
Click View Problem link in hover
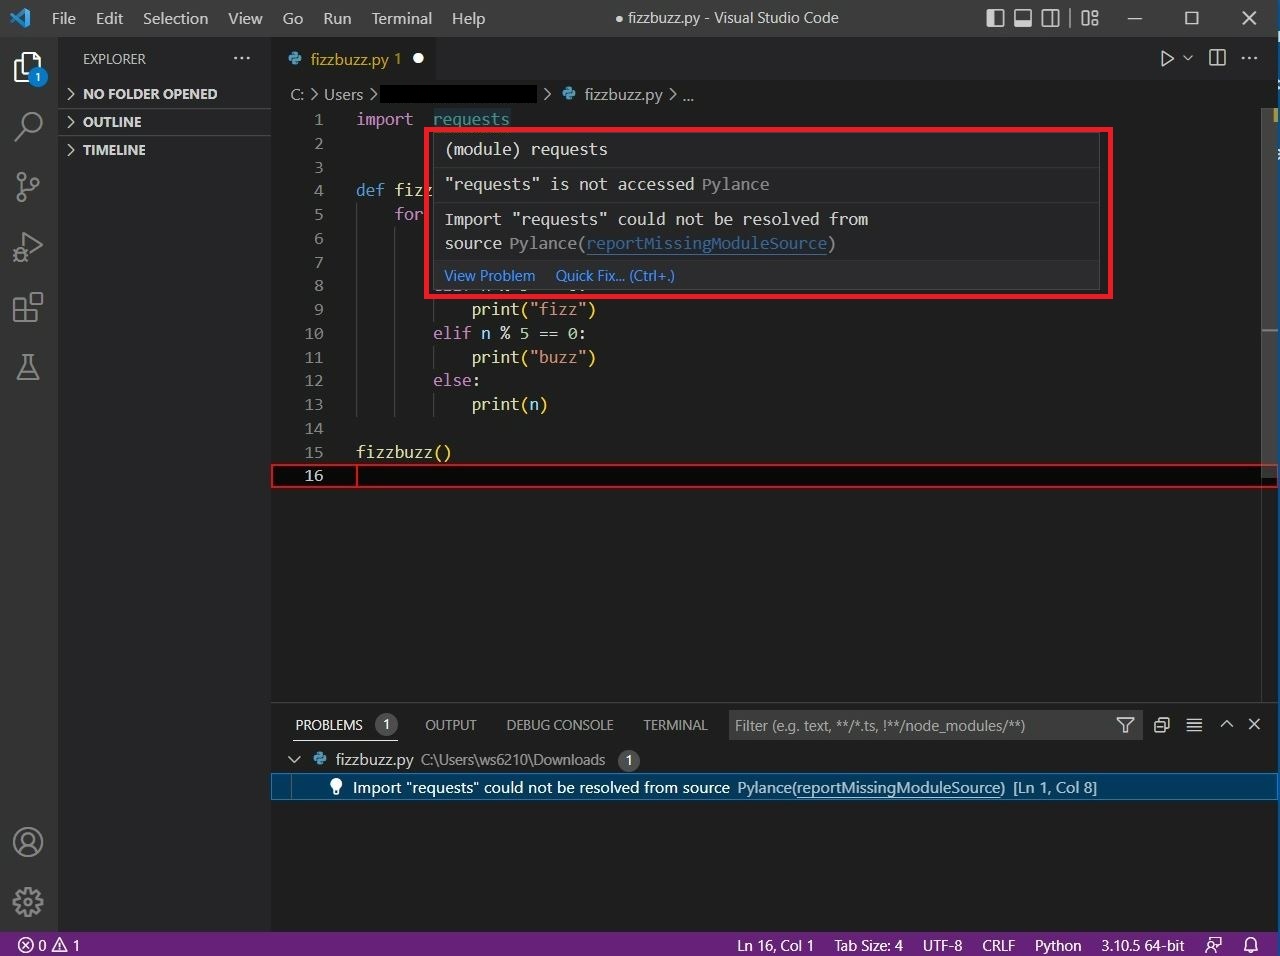(x=490, y=276)
